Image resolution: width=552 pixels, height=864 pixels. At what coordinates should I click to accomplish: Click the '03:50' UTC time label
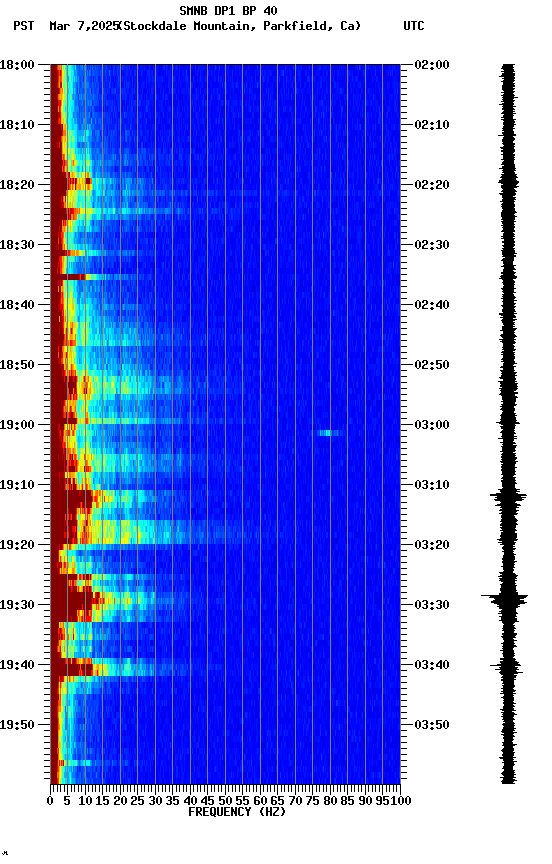point(432,725)
